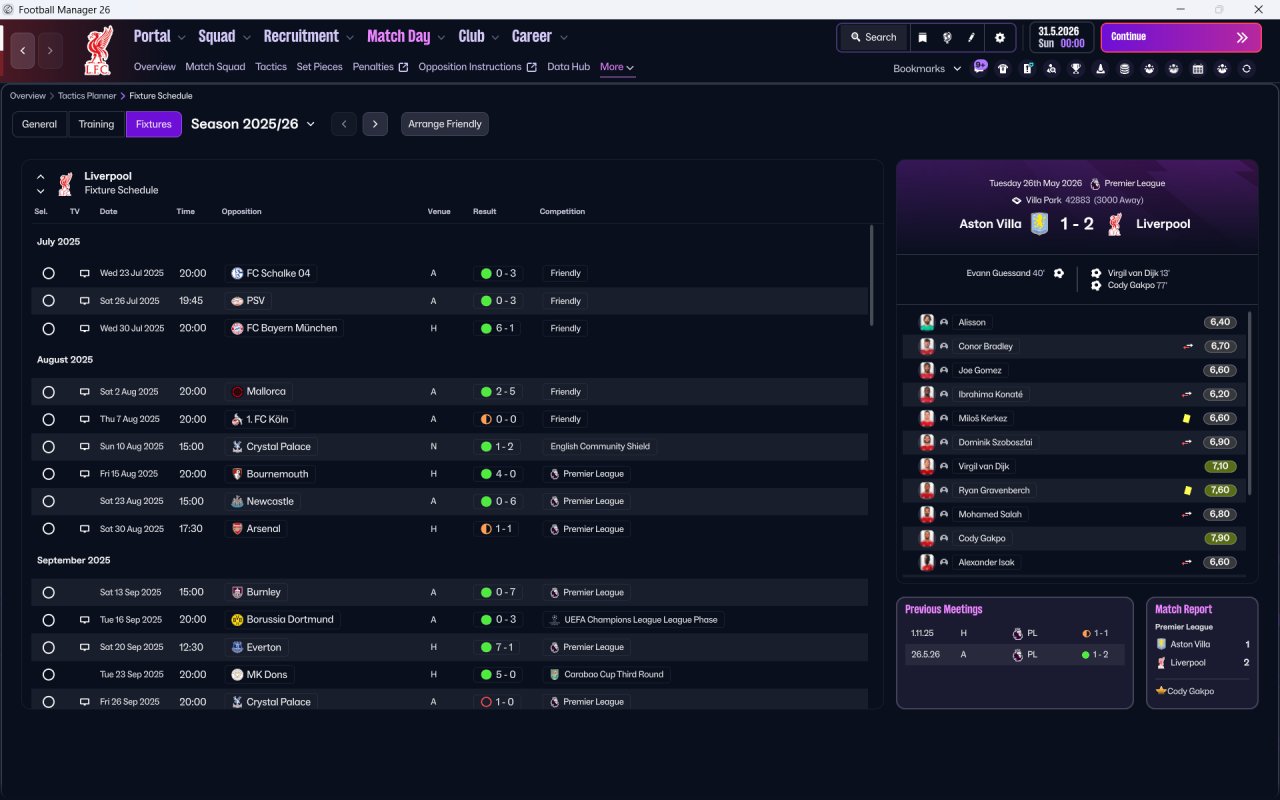Click the browser-style back navigation arrow
The width and height of the screenshot is (1280, 800).
23,50
